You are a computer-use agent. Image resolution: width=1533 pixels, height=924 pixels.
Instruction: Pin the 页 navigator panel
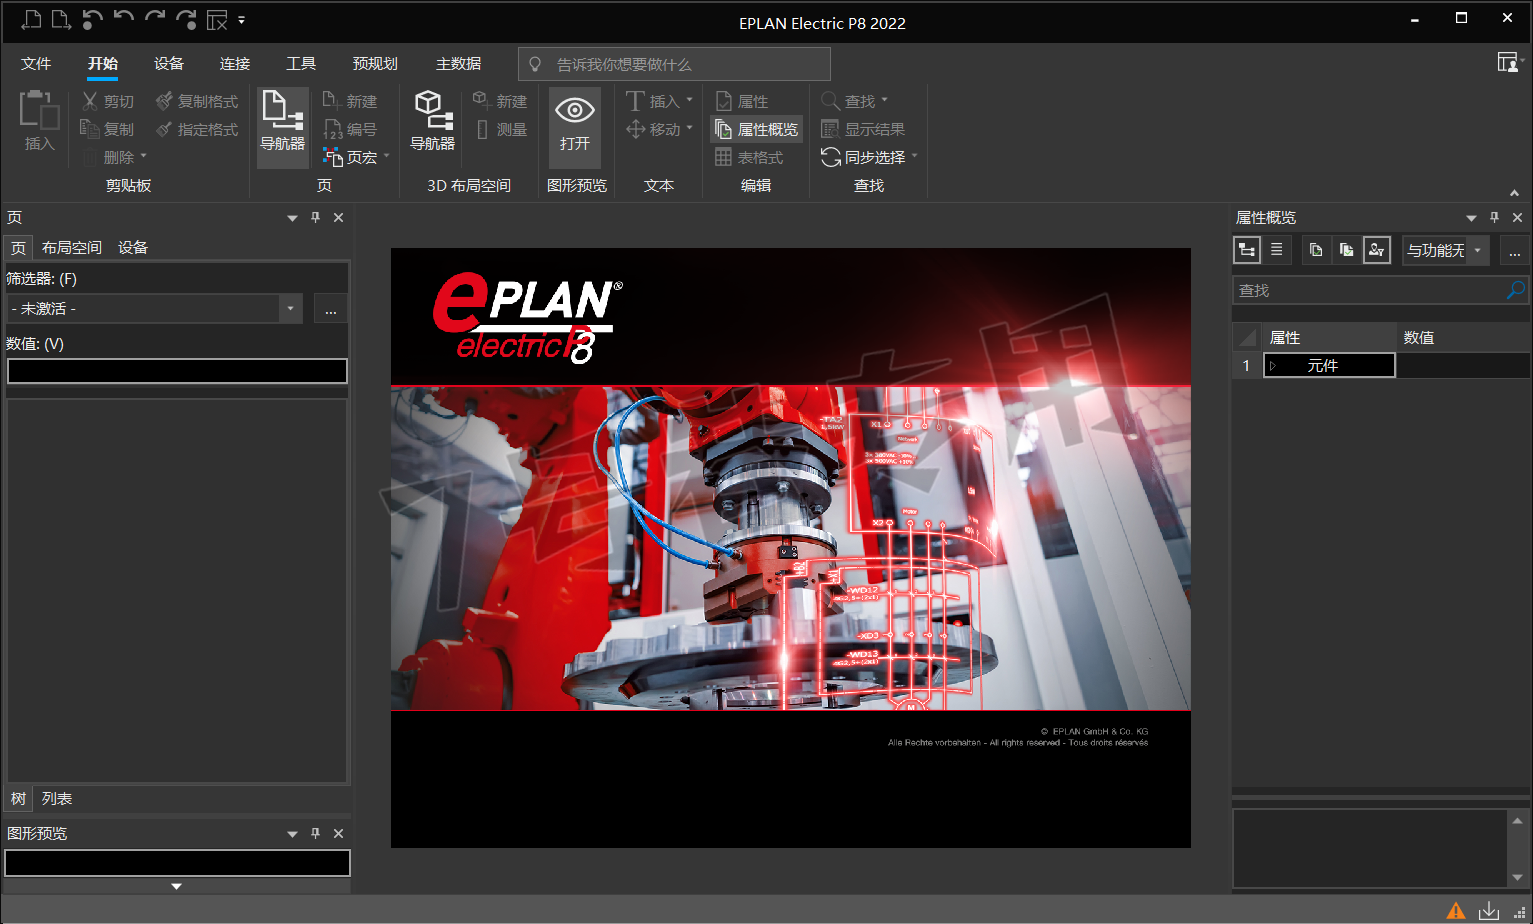point(315,217)
